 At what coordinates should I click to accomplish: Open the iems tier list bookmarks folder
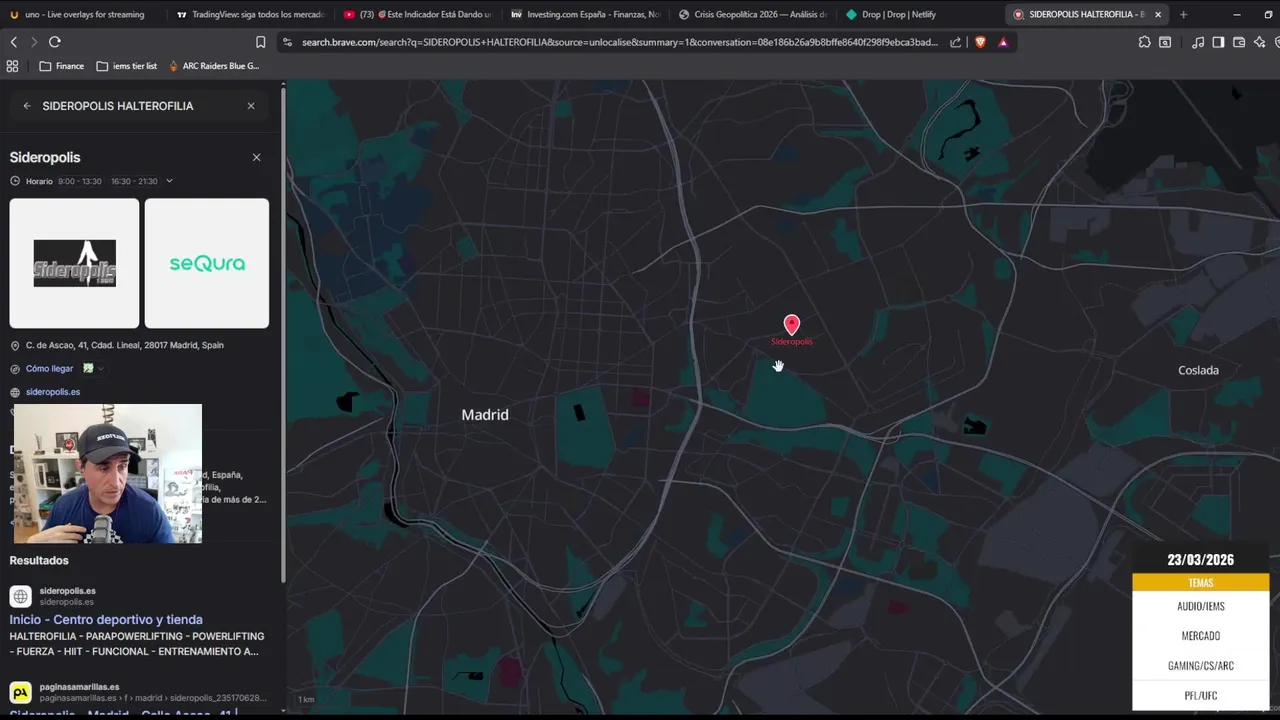tap(127, 66)
